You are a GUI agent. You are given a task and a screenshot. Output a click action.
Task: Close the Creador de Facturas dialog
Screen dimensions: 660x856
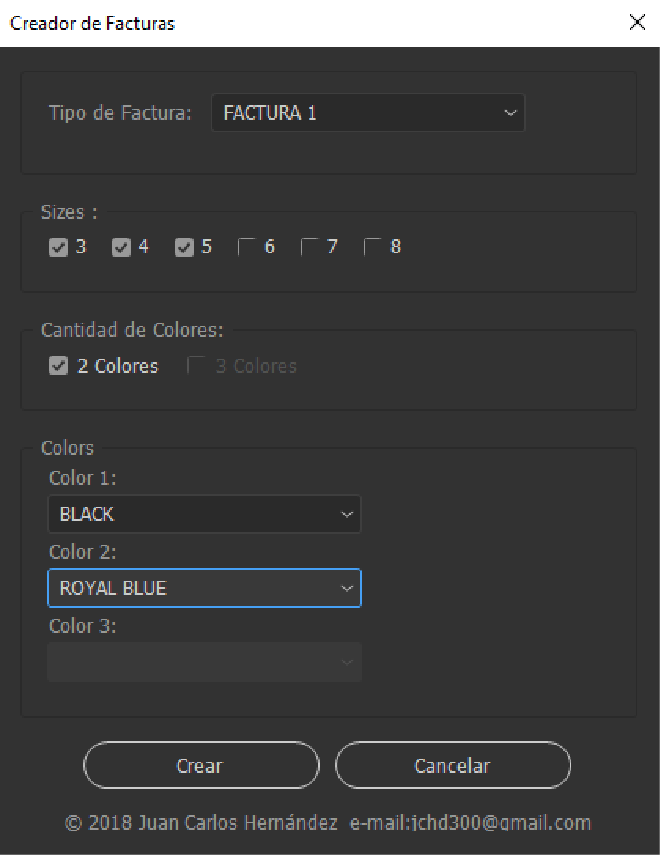pos(637,23)
